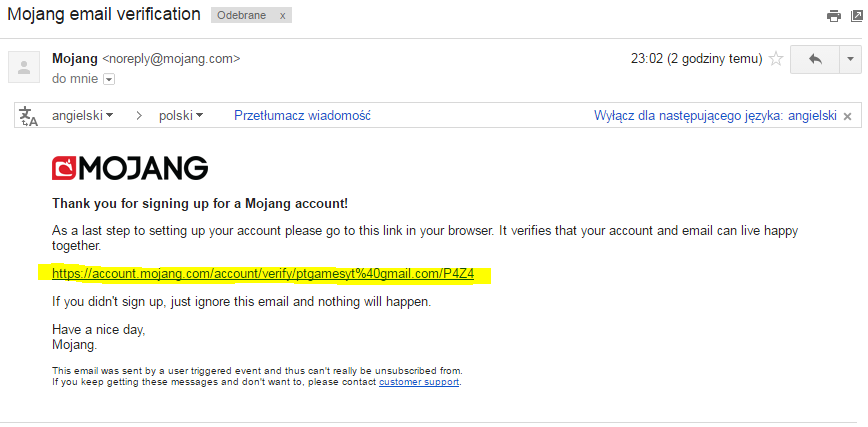Open the 'polski' target language dropdown

pos(180,116)
